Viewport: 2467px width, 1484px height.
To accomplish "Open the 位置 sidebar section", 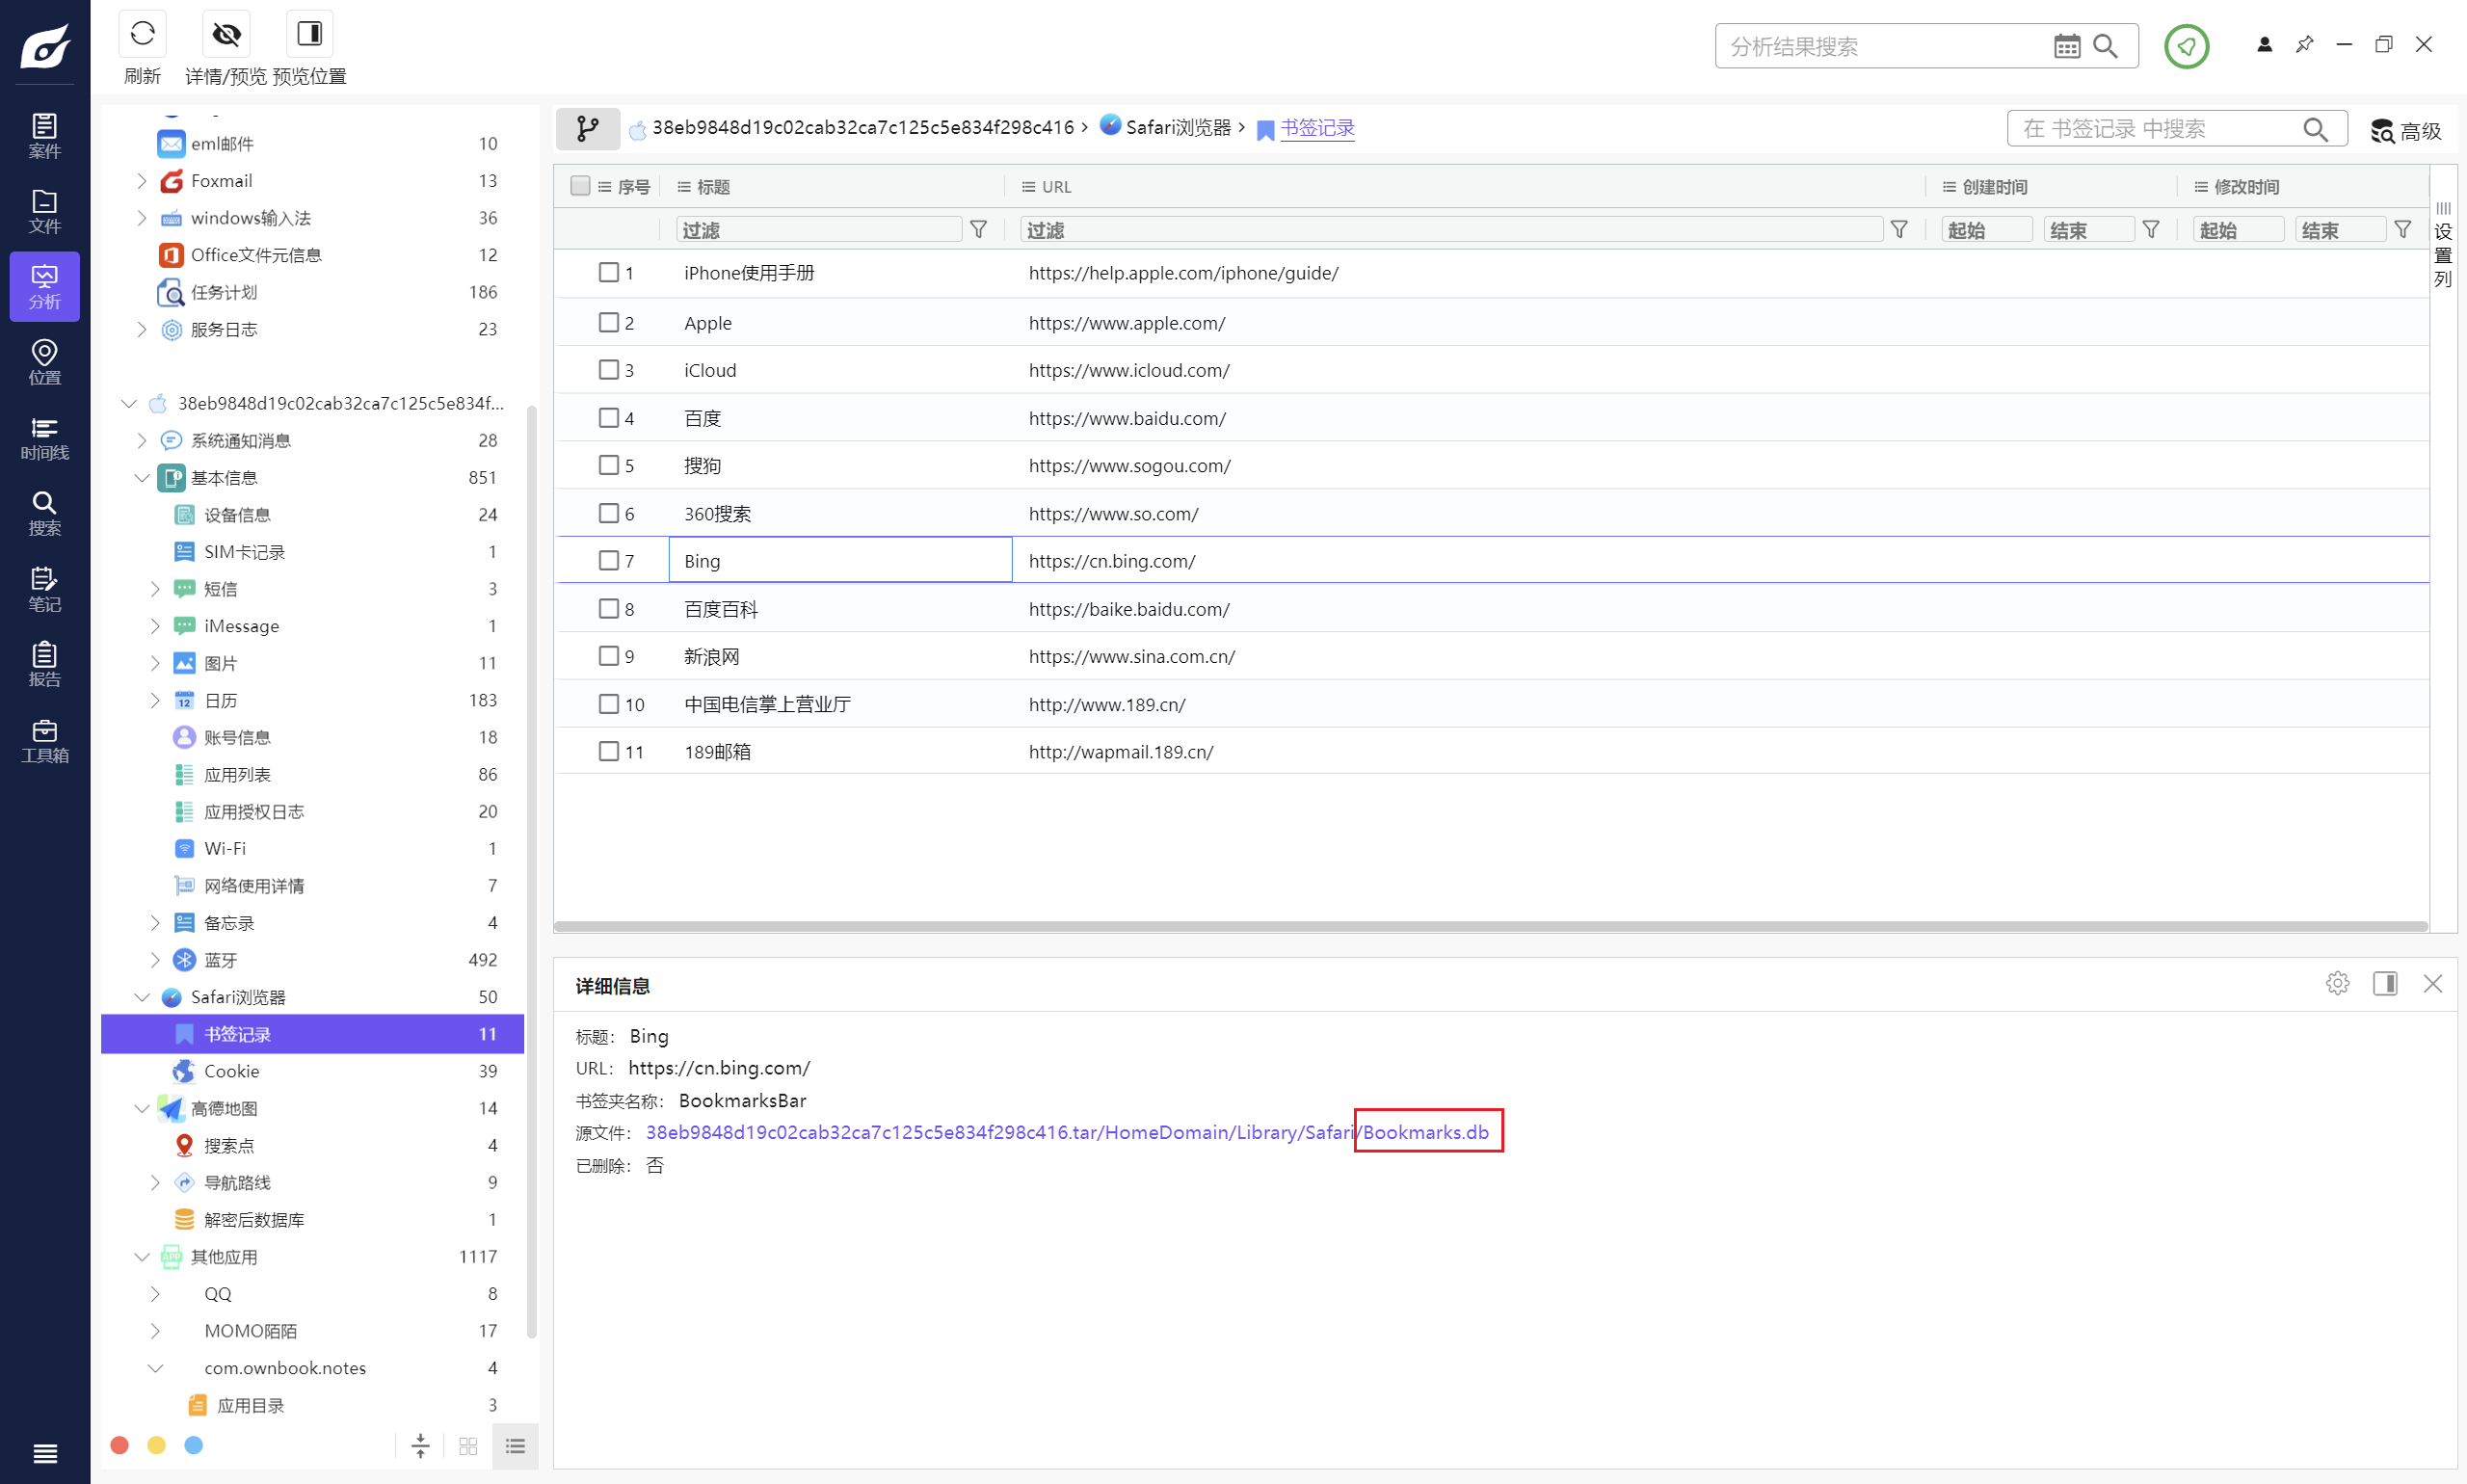I will (x=44, y=362).
